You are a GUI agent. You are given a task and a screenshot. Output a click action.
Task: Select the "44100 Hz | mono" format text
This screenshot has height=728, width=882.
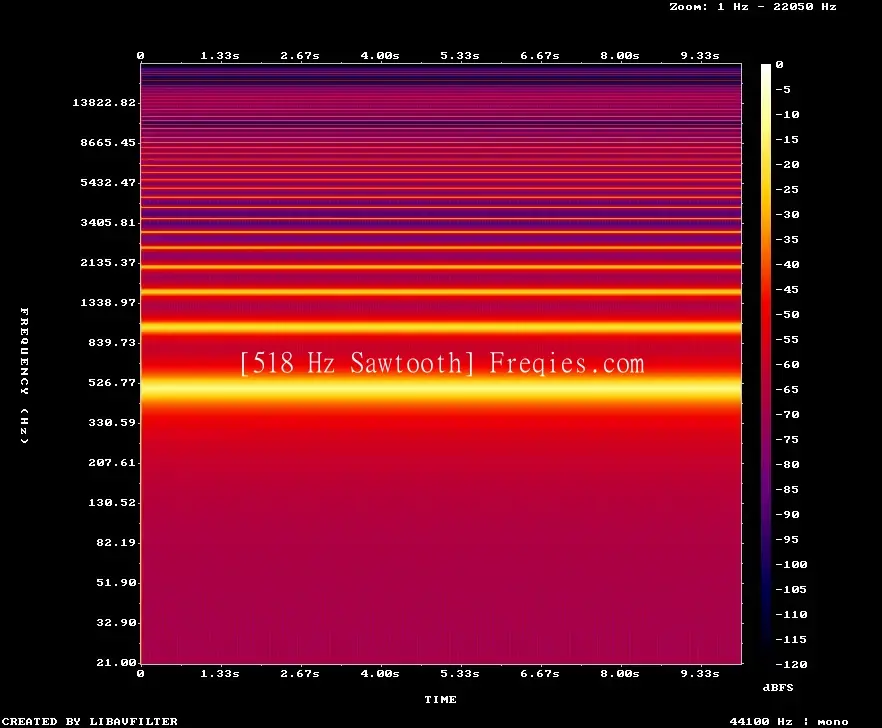[x=789, y=722]
